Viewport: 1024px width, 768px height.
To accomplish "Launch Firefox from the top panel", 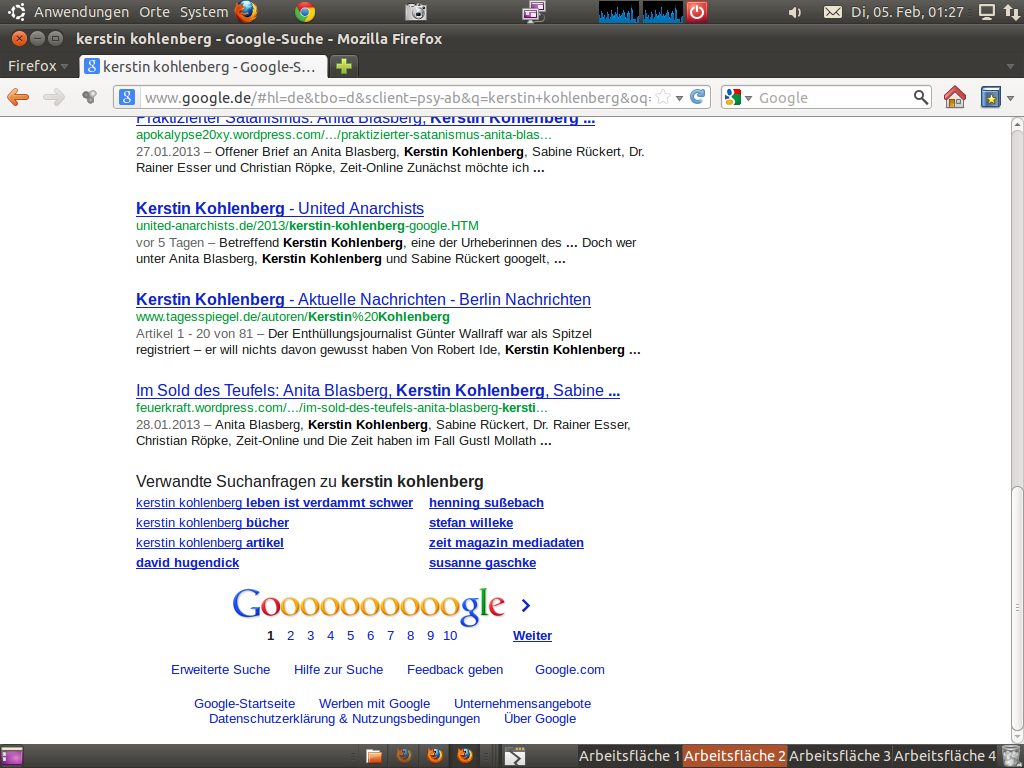I will pyautogui.click(x=246, y=12).
